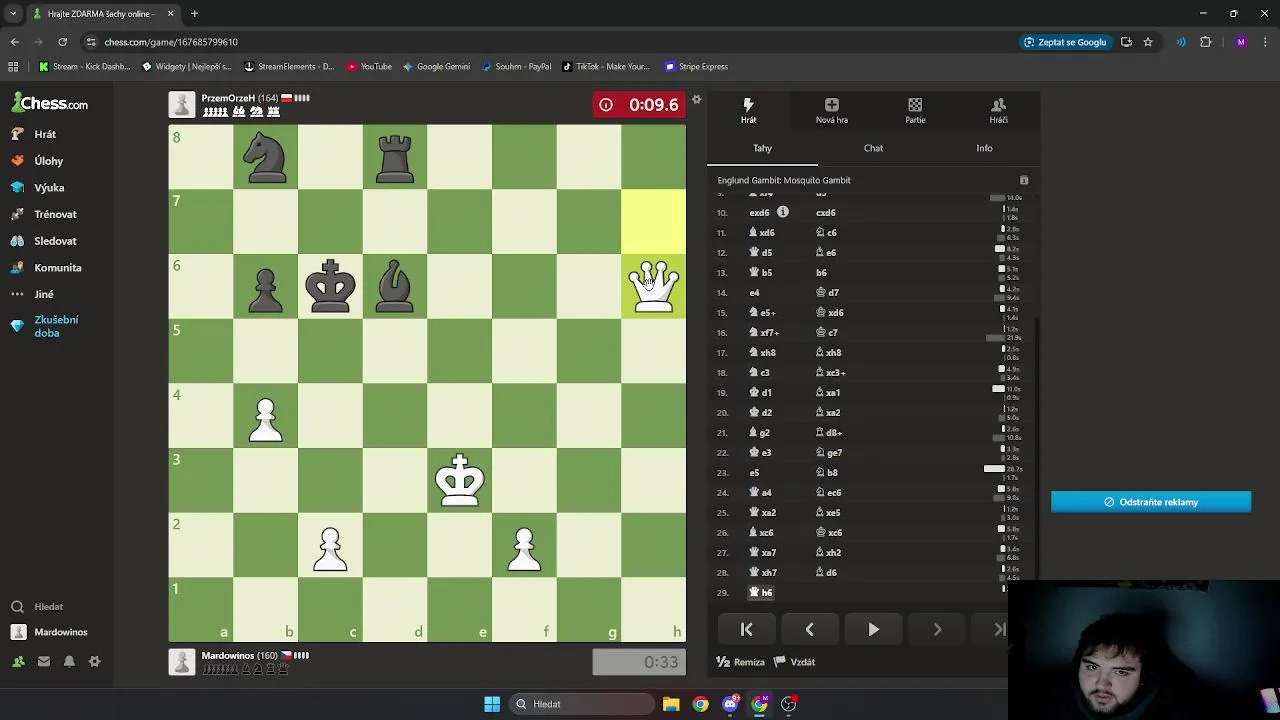Click the Hrát lightning tab icon
The height and width of the screenshot is (720, 1280).
point(748,105)
